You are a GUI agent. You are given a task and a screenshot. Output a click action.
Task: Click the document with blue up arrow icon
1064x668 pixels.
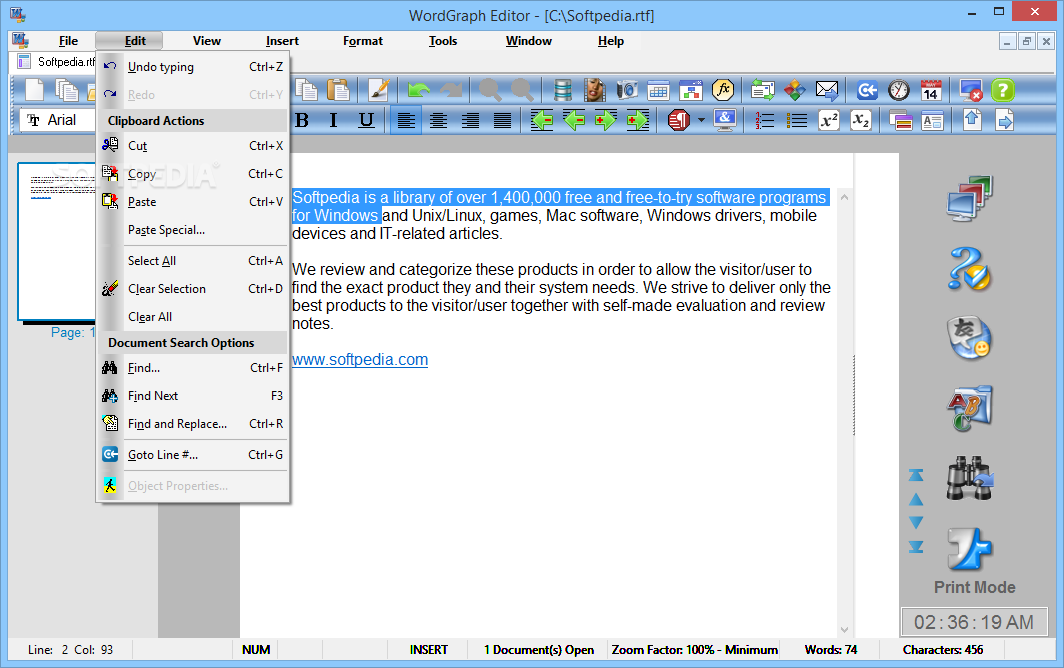972,120
